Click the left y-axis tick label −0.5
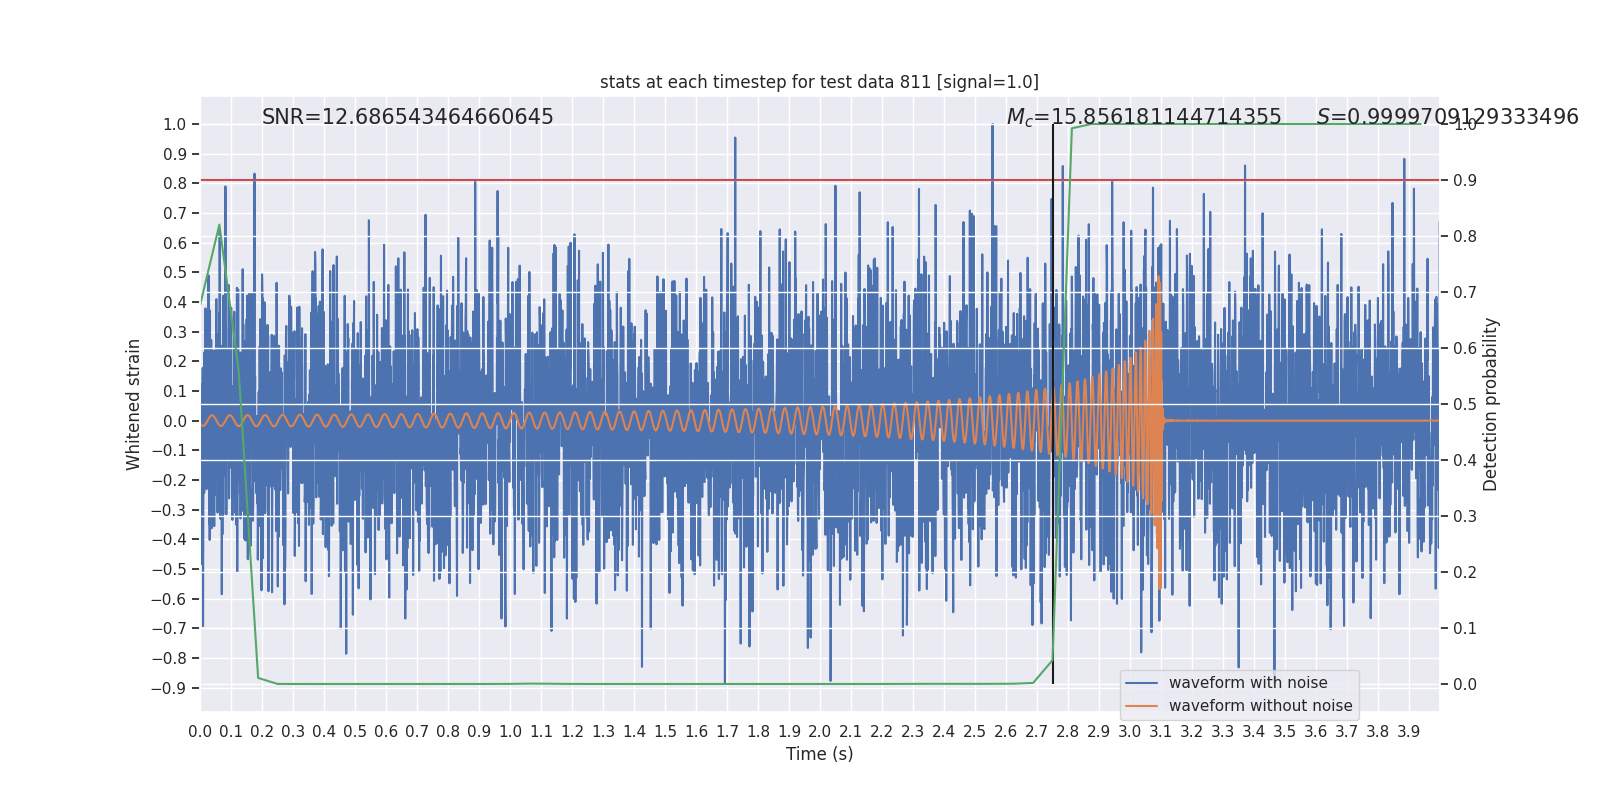The height and width of the screenshot is (800, 1600). 169,569
